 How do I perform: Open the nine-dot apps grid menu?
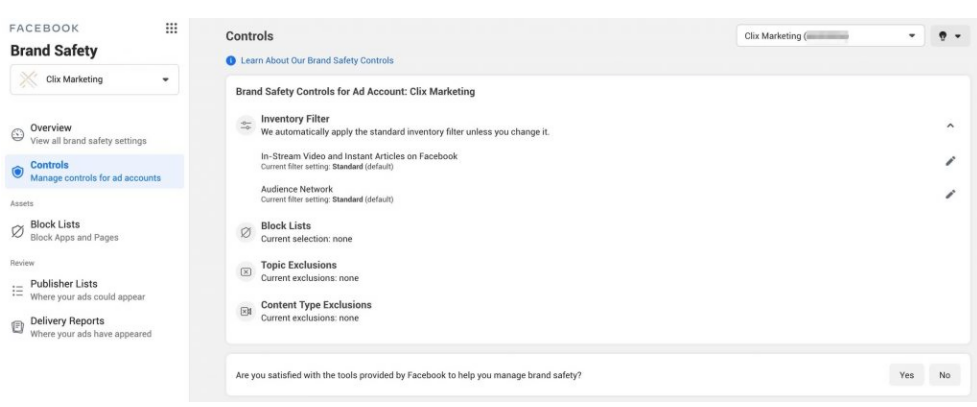[x=171, y=29]
